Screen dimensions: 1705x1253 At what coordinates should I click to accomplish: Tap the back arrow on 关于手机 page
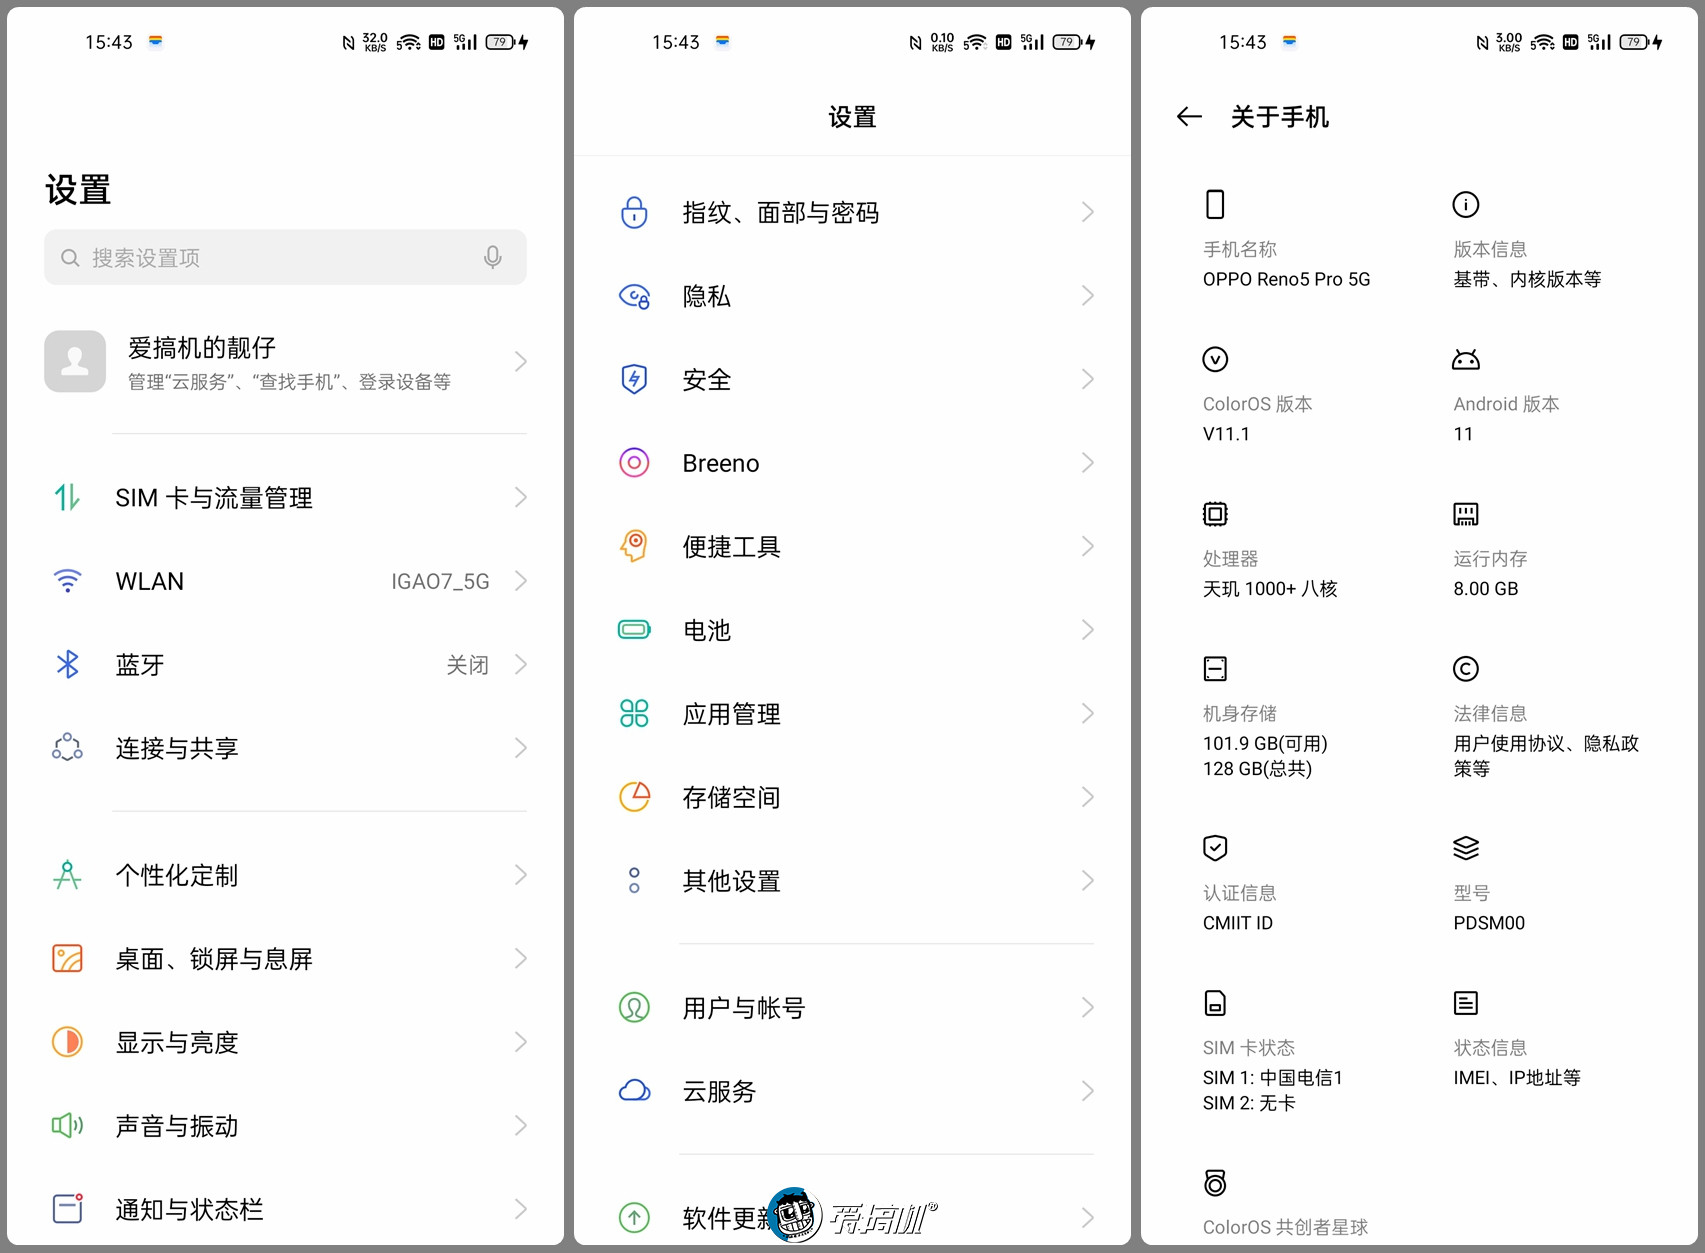[x=1188, y=117]
